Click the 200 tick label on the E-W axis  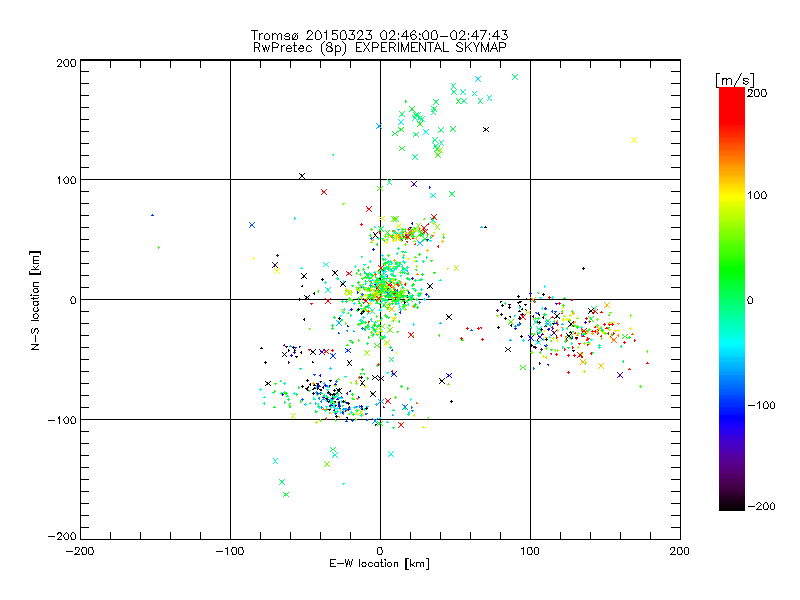click(680, 551)
